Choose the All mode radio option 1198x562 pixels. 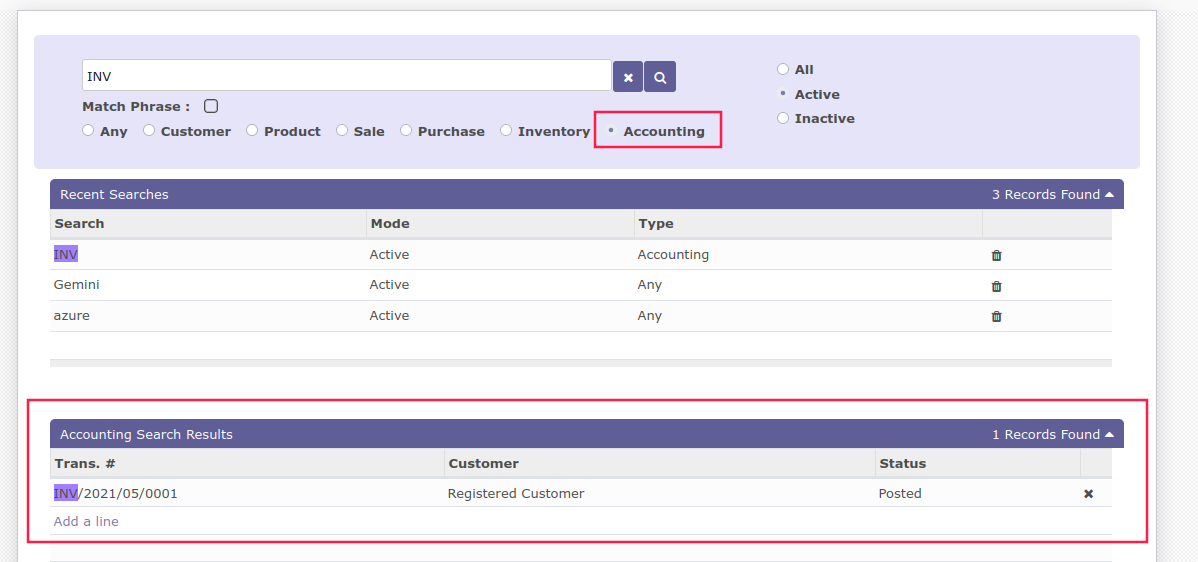click(x=783, y=69)
